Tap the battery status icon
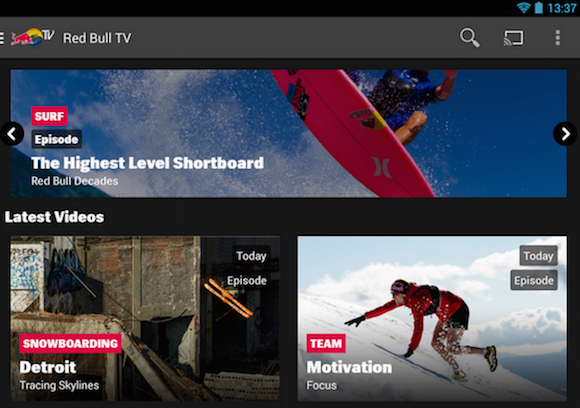Screen dimensions: 580x408 [539, 7]
